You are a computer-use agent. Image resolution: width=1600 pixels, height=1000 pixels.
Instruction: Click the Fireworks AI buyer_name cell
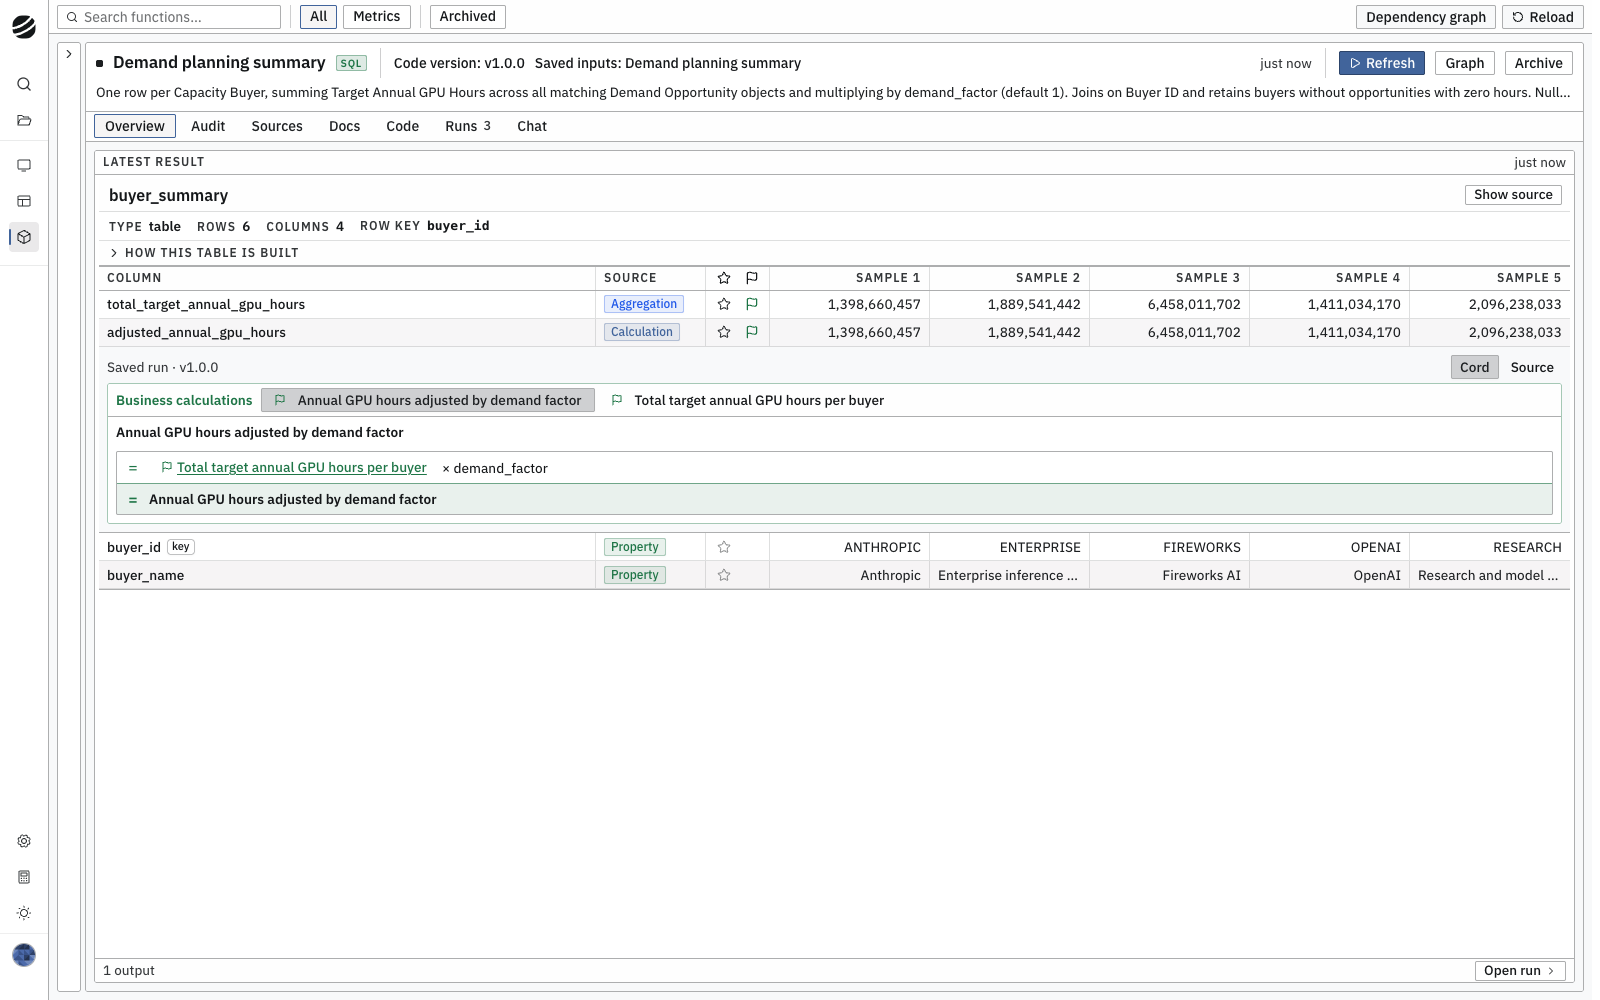(x=1170, y=575)
